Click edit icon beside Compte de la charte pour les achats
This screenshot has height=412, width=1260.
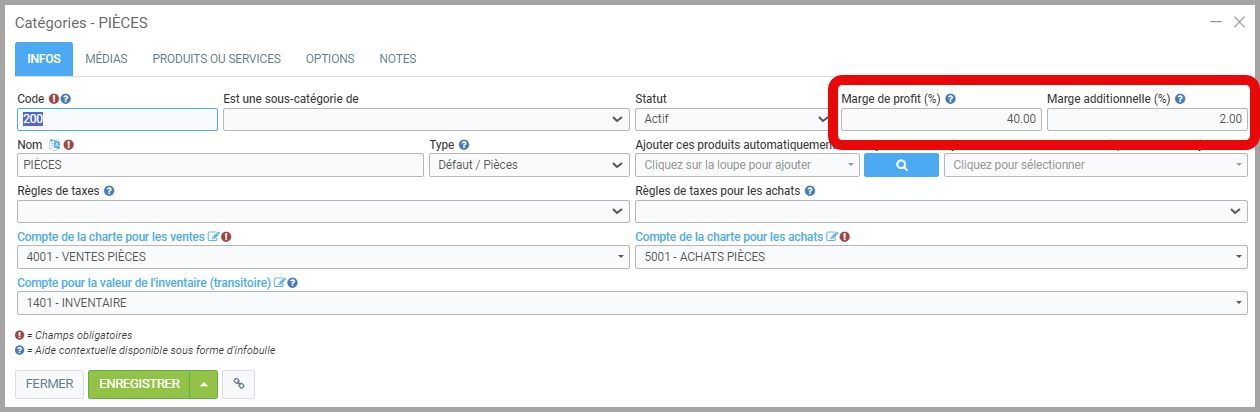832,237
